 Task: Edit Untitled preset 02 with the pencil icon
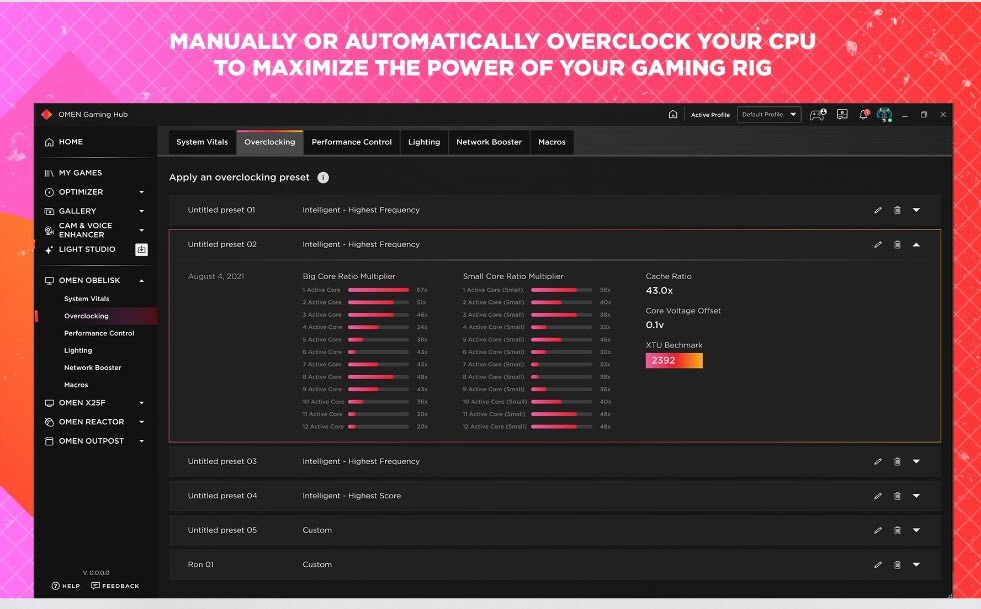878,245
